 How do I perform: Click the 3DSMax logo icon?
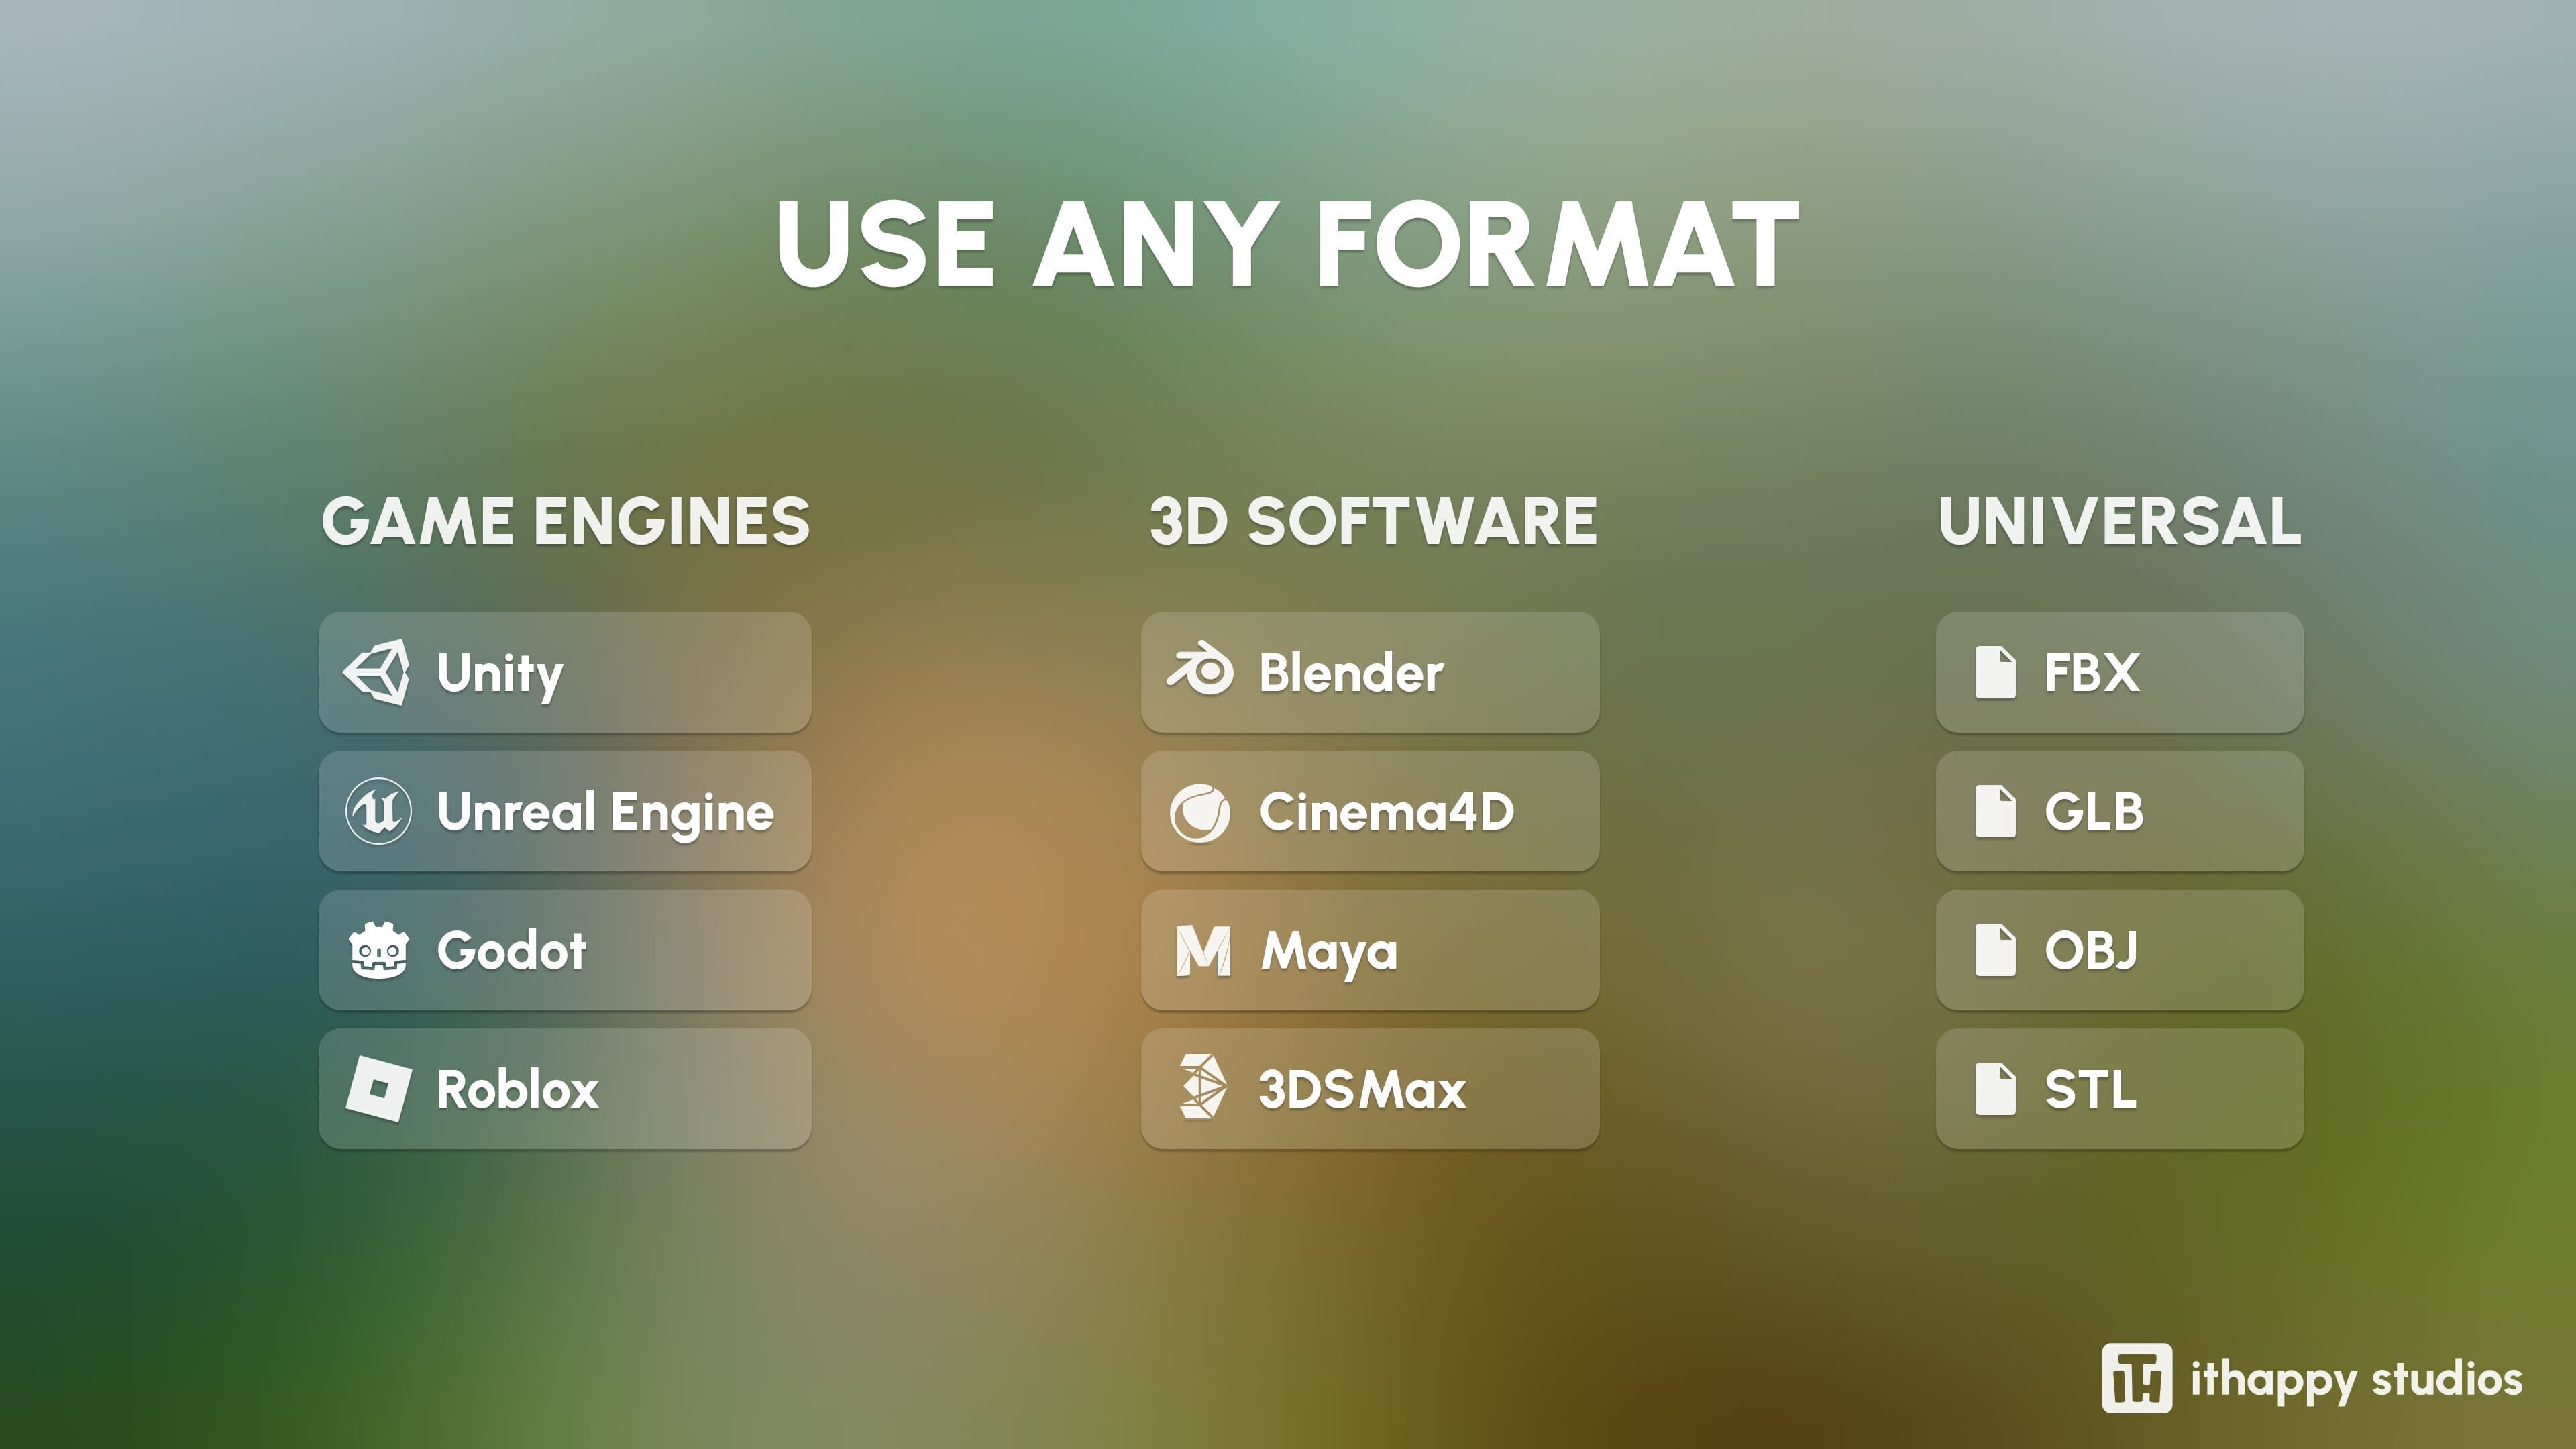[1201, 1087]
